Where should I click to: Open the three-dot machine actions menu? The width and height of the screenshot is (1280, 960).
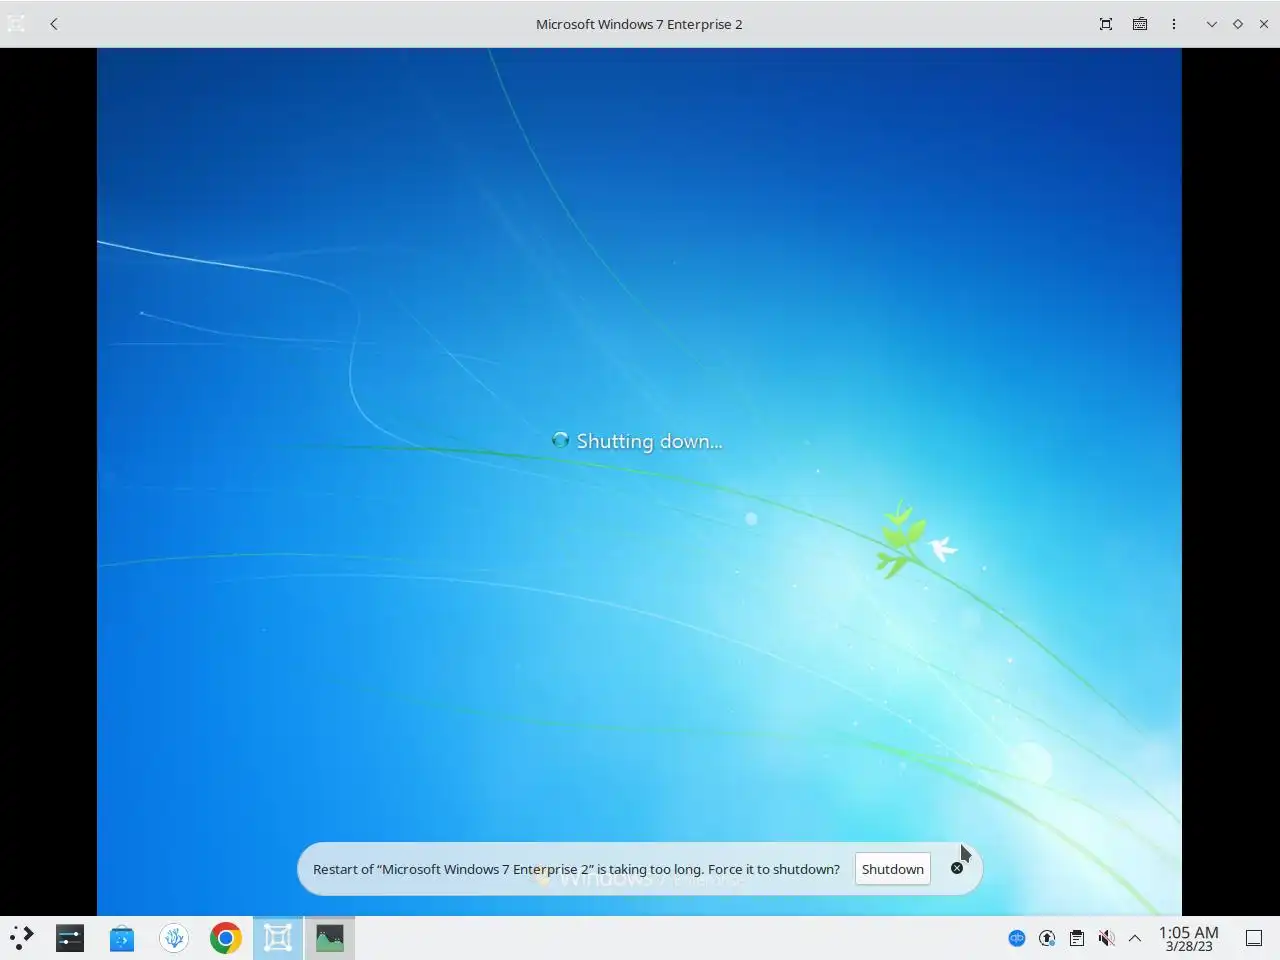coord(1174,24)
